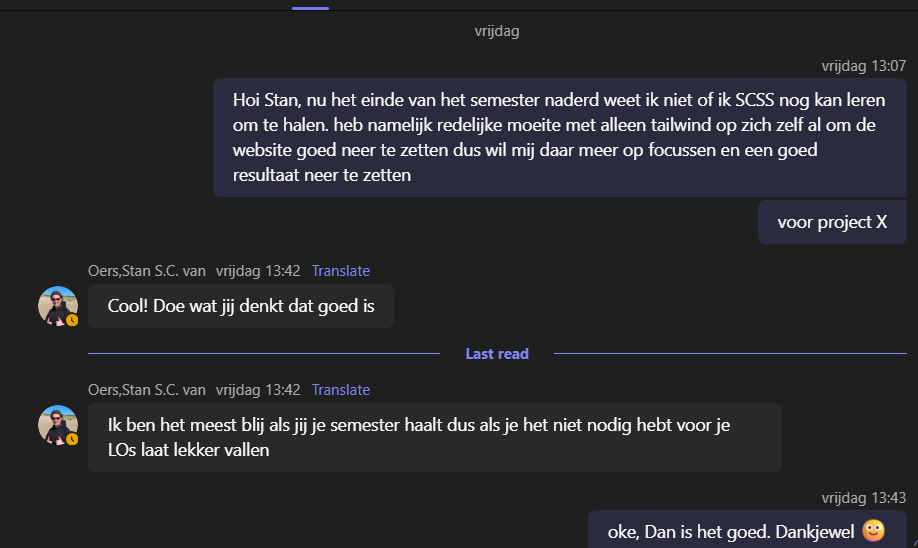Click the "vrijdag" date header

(497, 31)
